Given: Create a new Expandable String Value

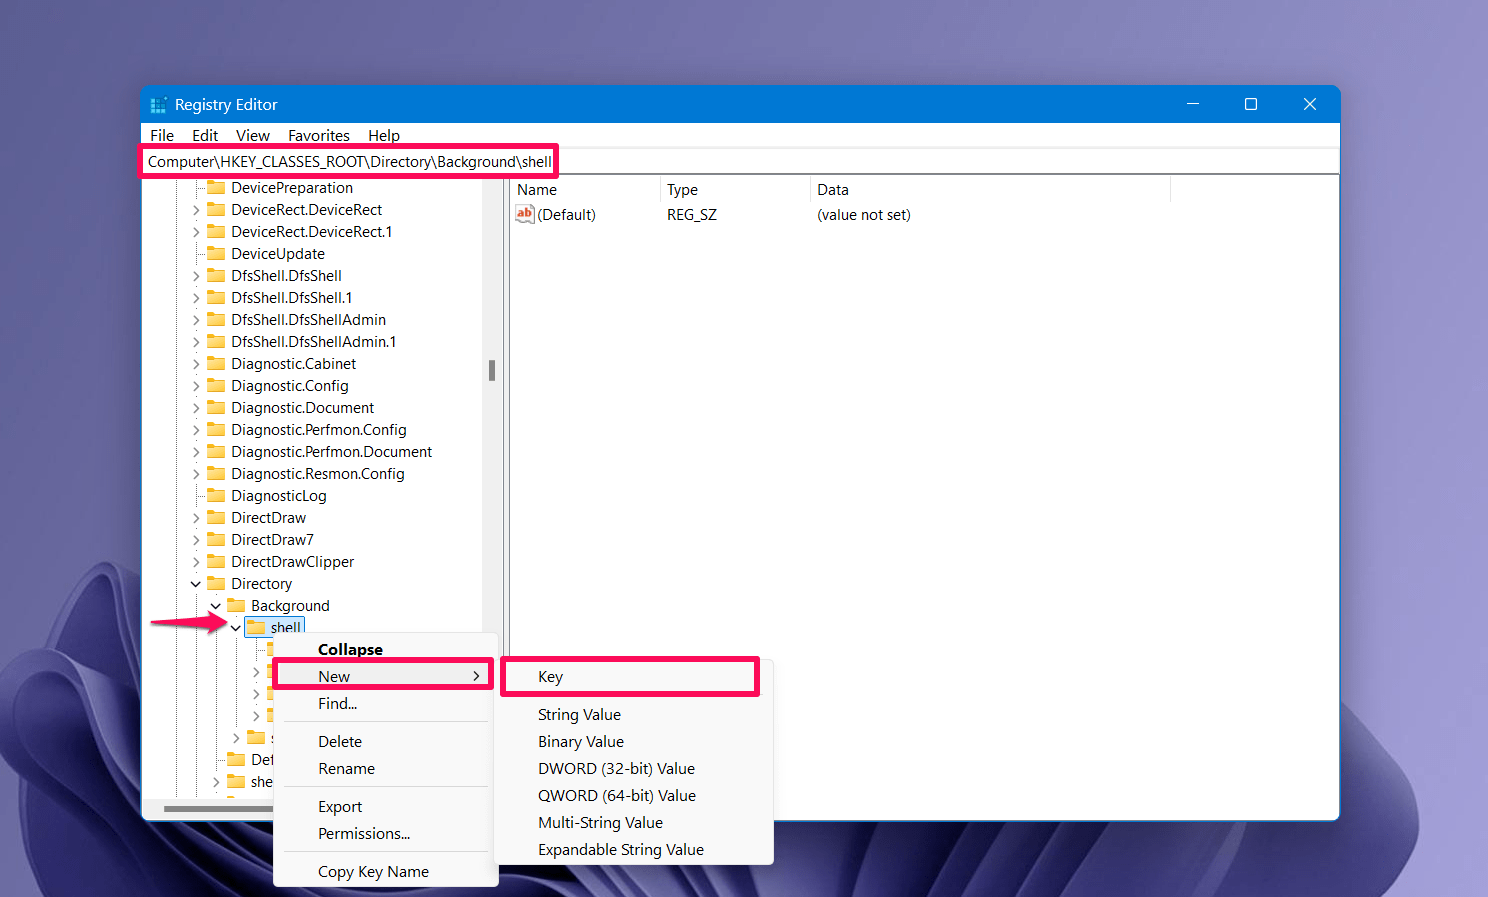Looking at the screenshot, I should coord(634,849).
